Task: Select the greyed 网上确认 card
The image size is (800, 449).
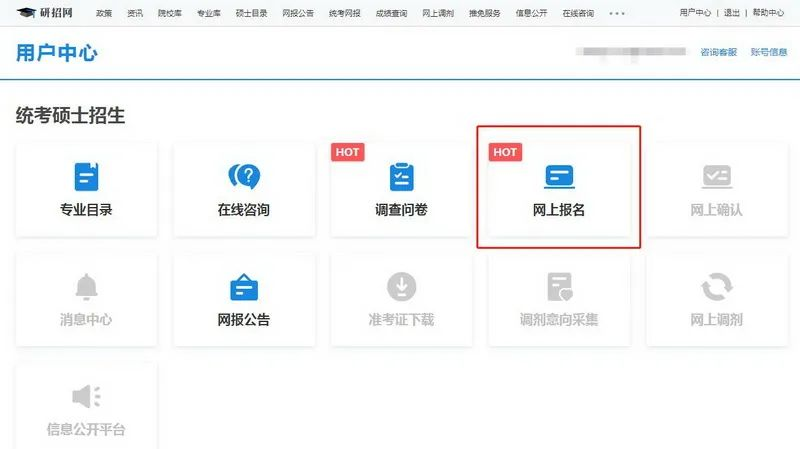Action: click(x=717, y=190)
